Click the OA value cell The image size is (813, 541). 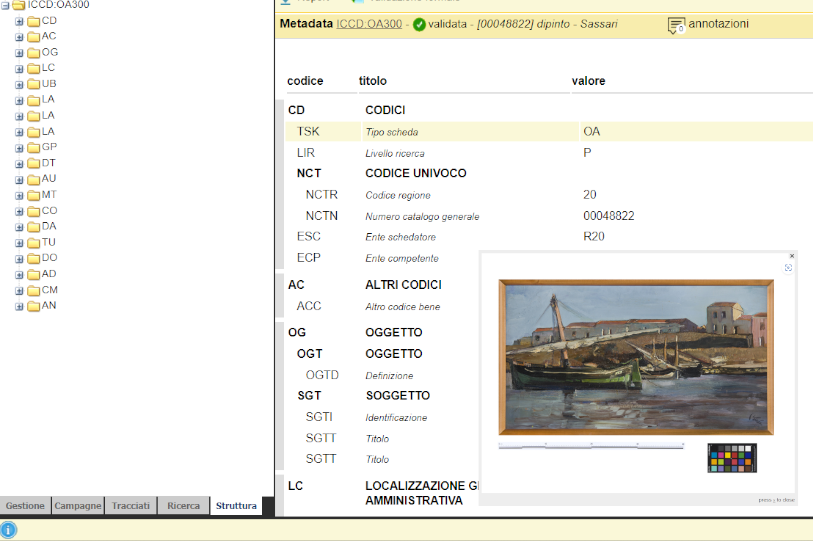point(592,132)
